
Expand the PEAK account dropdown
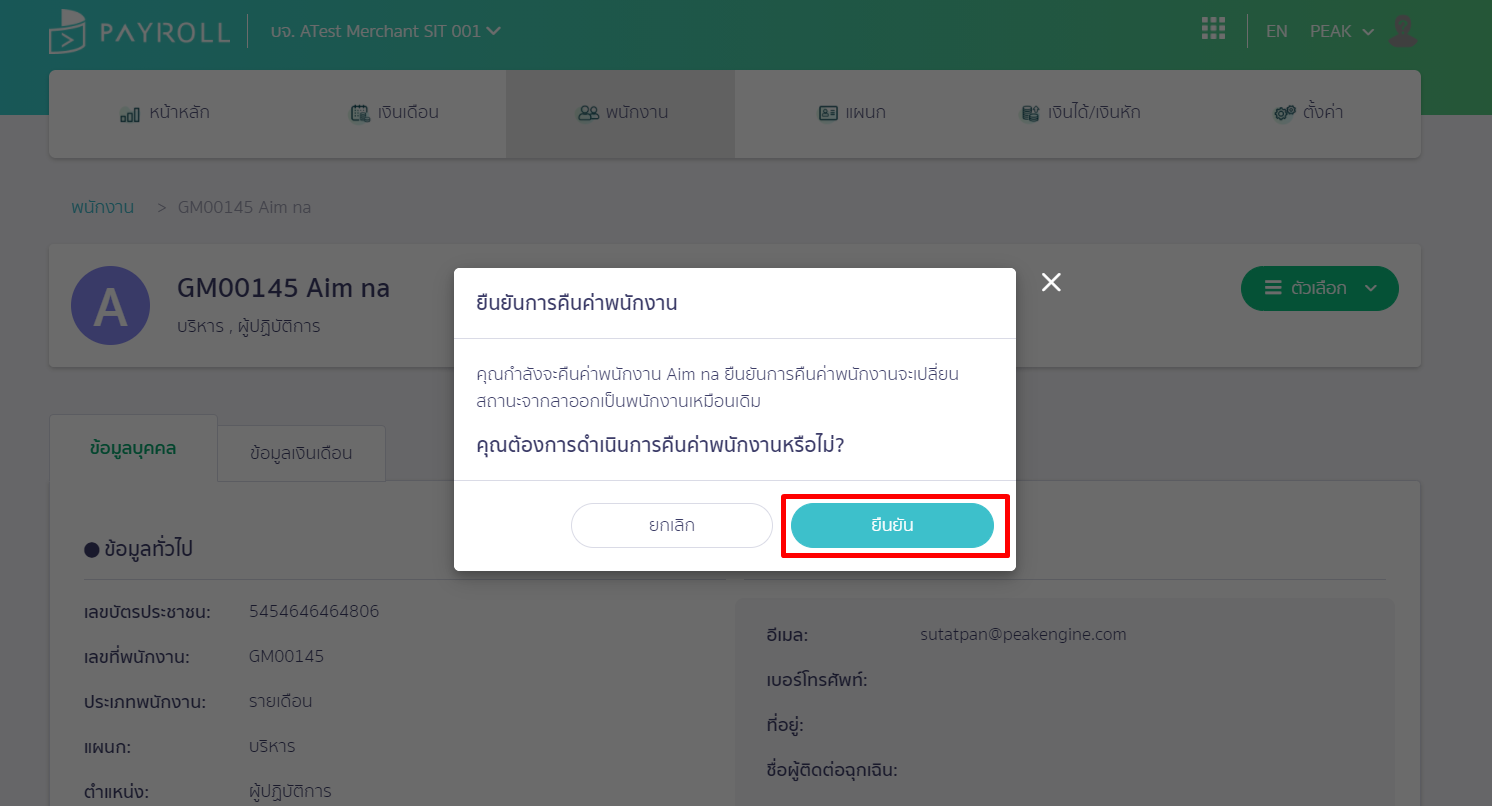(x=1342, y=31)
